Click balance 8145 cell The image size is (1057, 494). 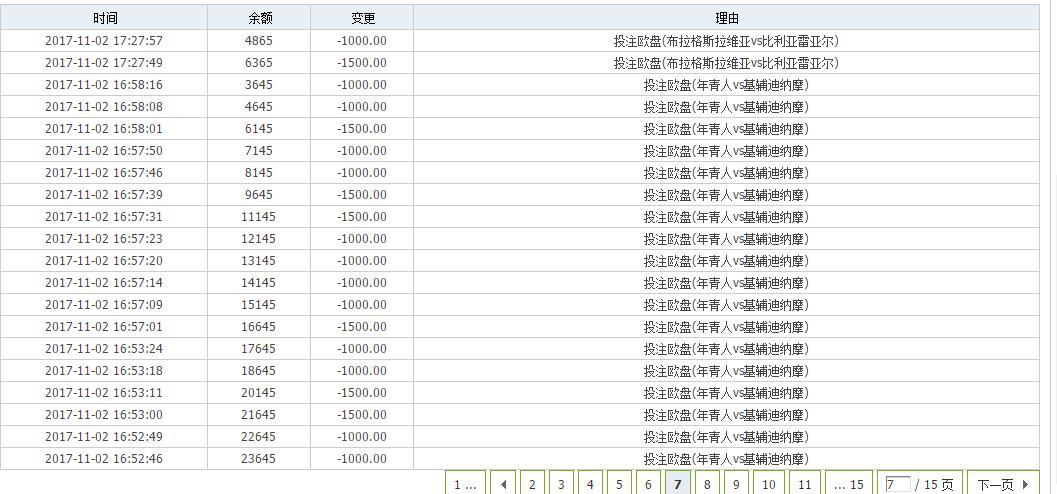259,173
